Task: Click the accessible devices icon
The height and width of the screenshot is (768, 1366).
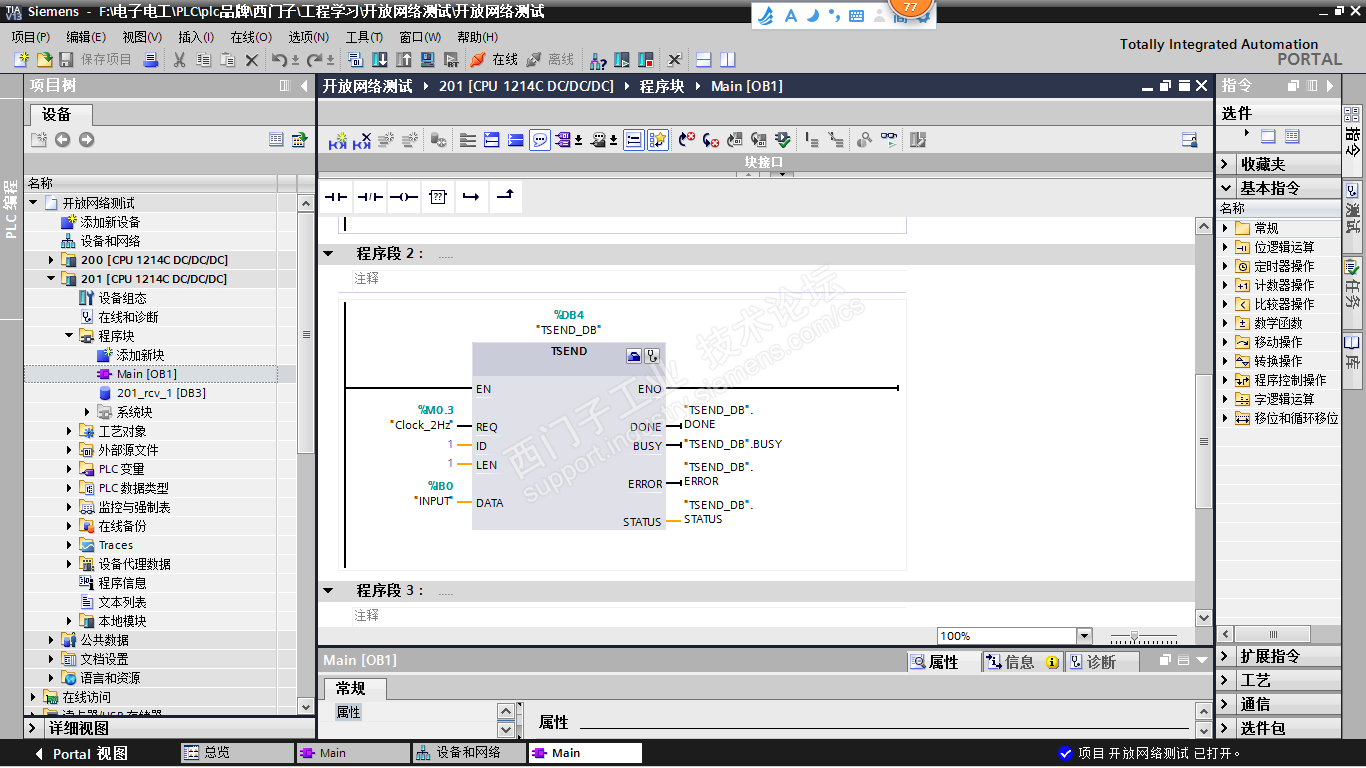Action: pos(598,60)
